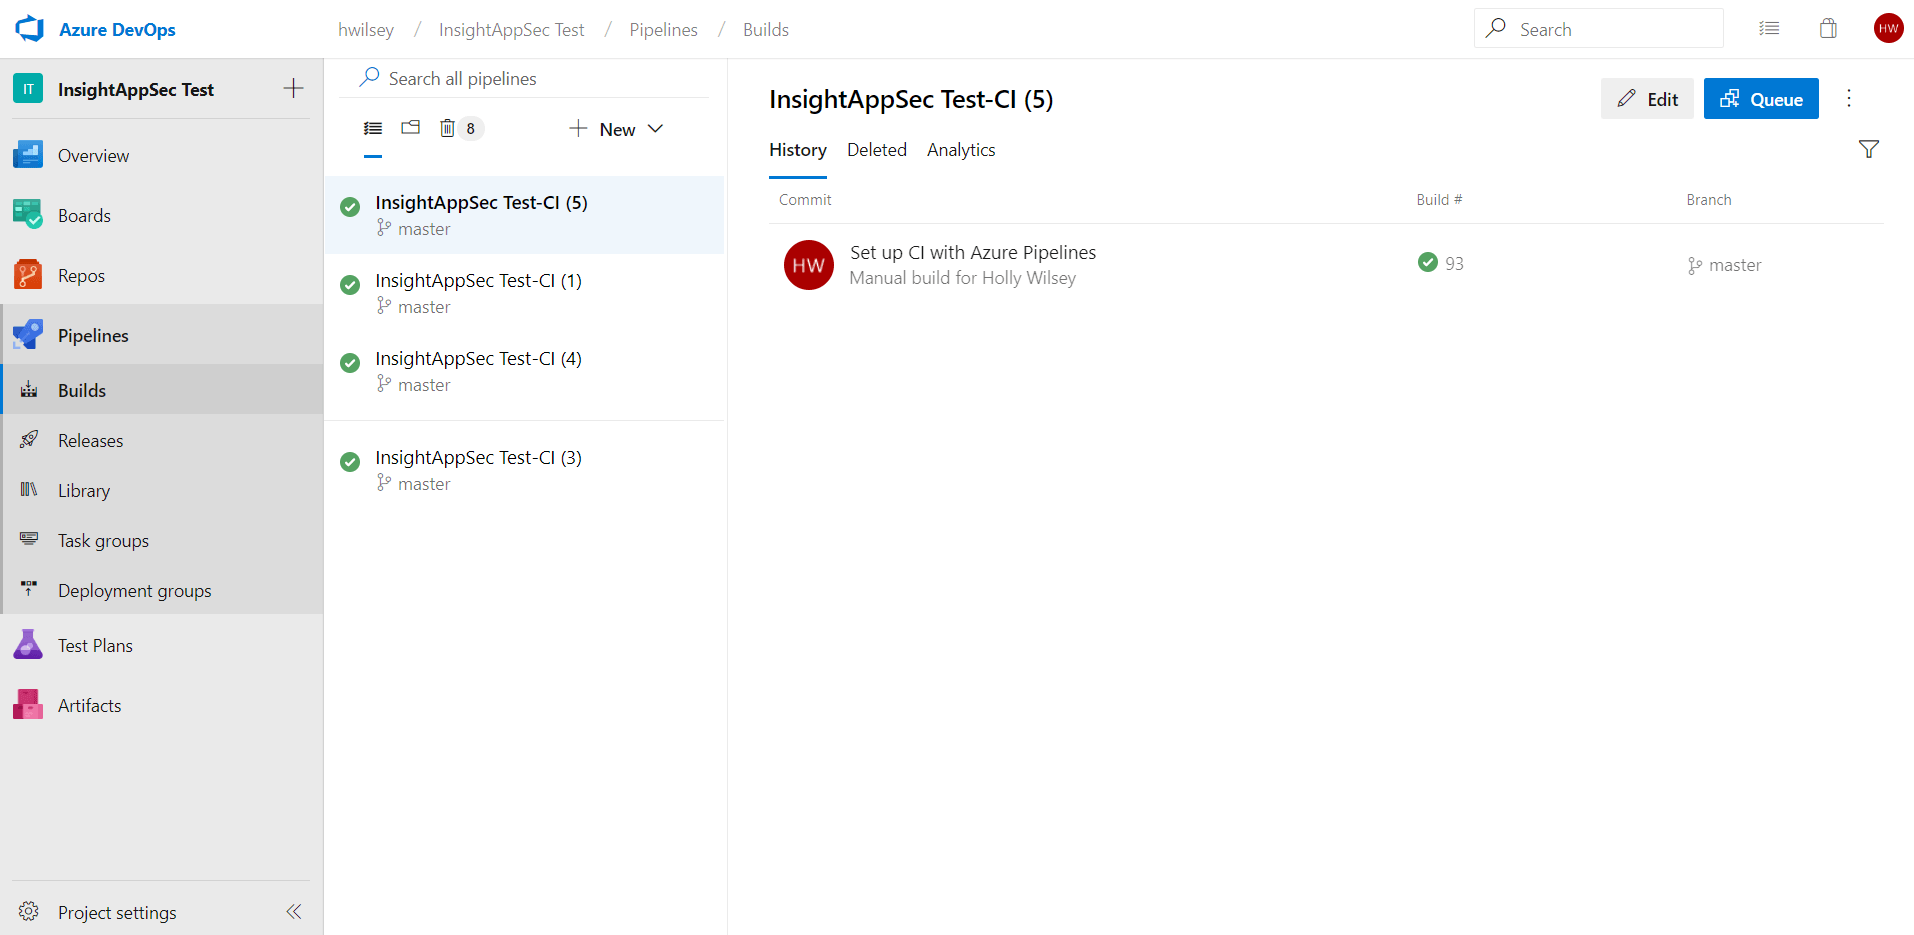Image resolution: width=1914 pixels, height=935 pixels.
Task: Switch to folder view of pipelines
Action: 411,128
